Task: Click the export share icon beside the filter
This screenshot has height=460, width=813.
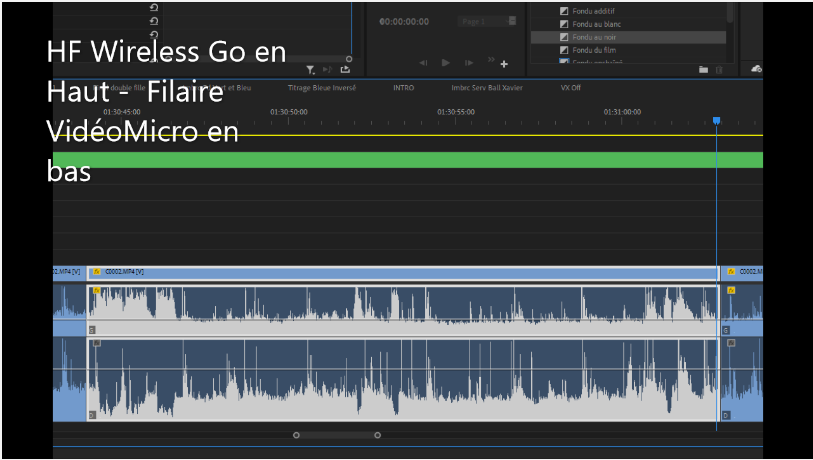Action: [345, 69]
